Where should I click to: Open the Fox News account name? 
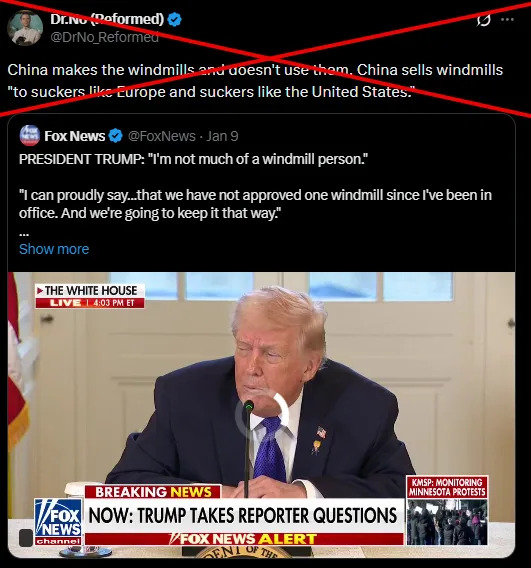[75, 136]
